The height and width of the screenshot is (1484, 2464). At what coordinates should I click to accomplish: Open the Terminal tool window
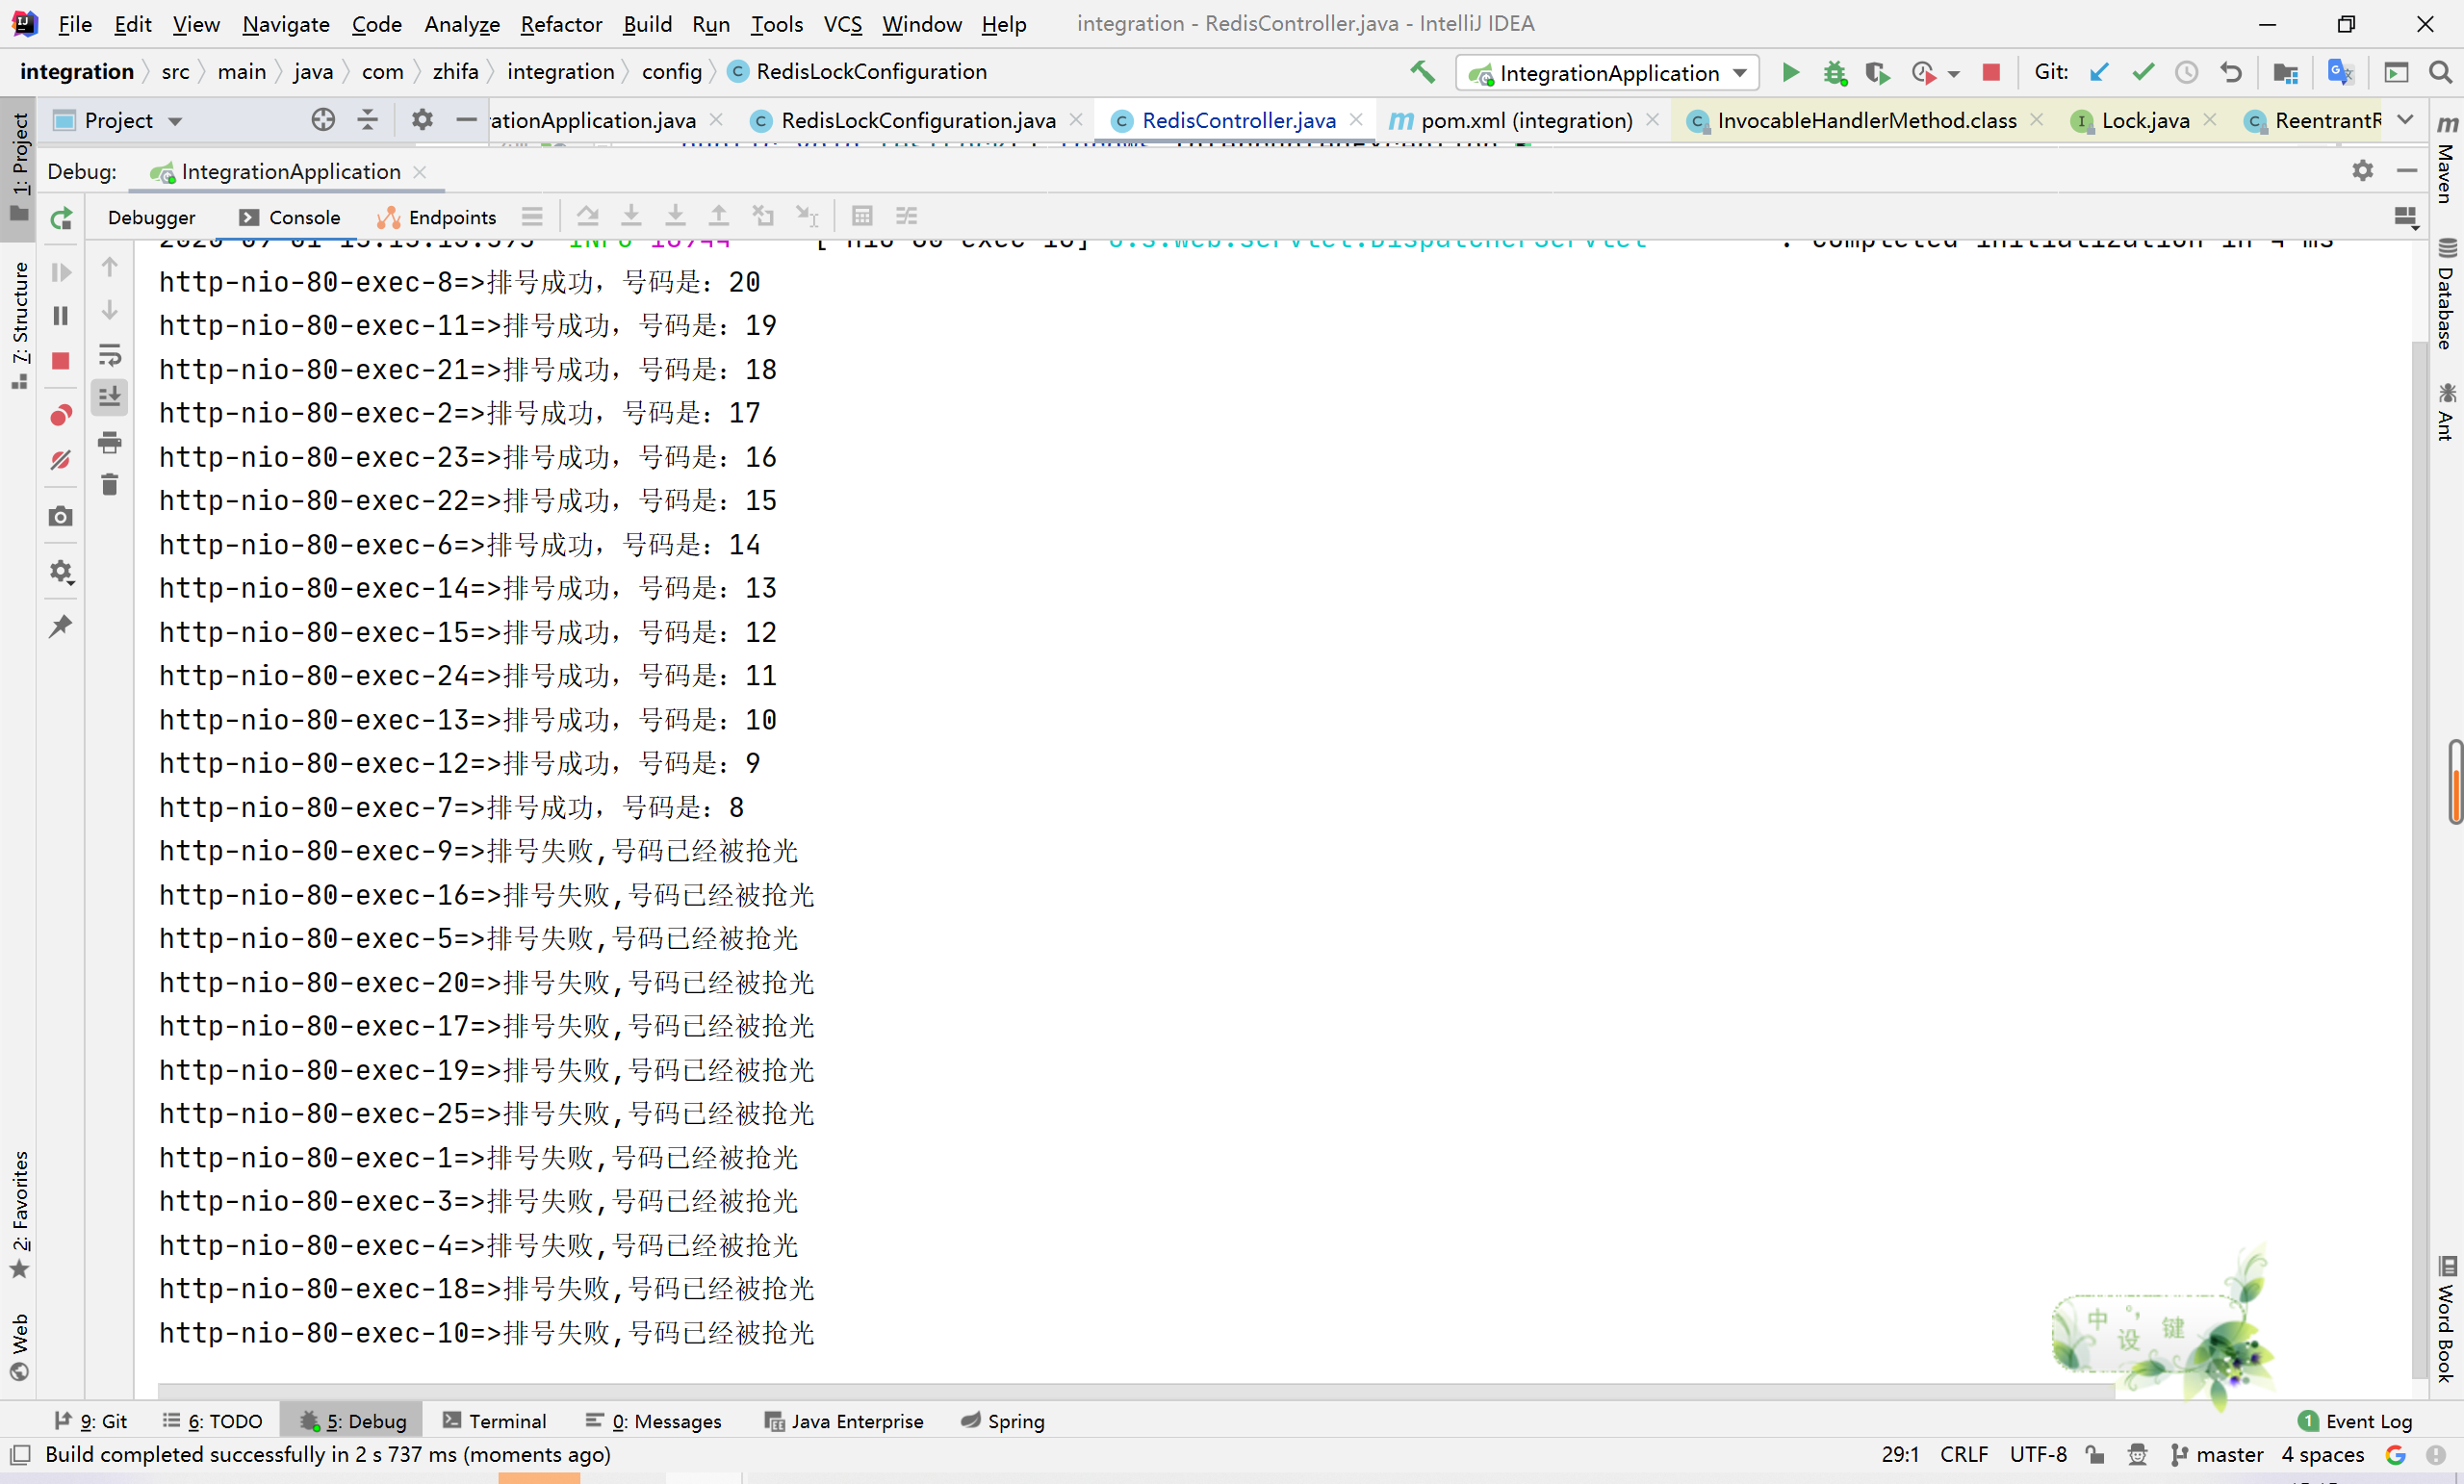point(495,1421)
